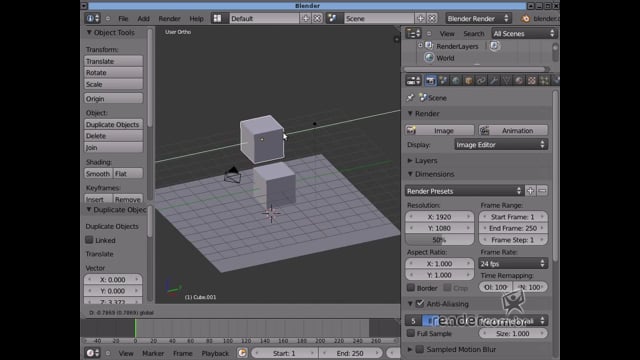Click the 50% resolution percentage slider
Viewport: 640px width, 360px height.
tap(440, 240)
